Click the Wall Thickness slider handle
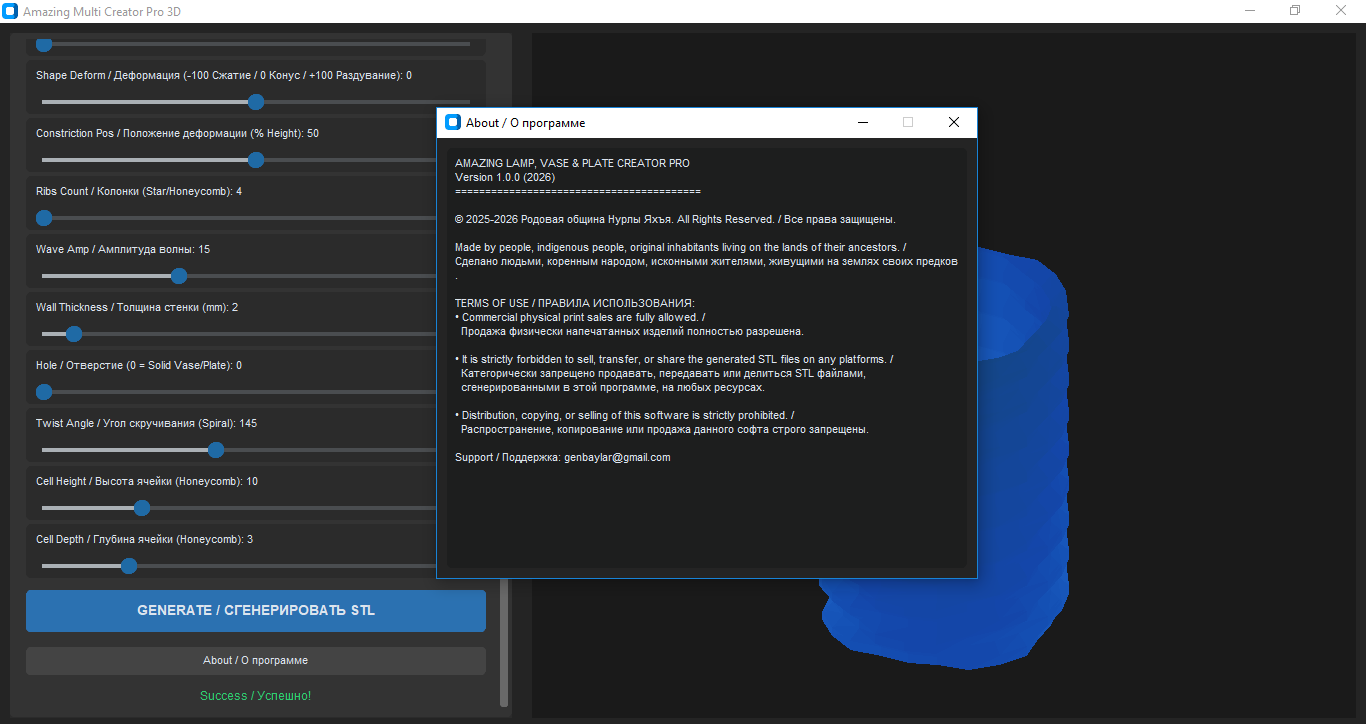 pyautogui.click(x=74, y=334)
